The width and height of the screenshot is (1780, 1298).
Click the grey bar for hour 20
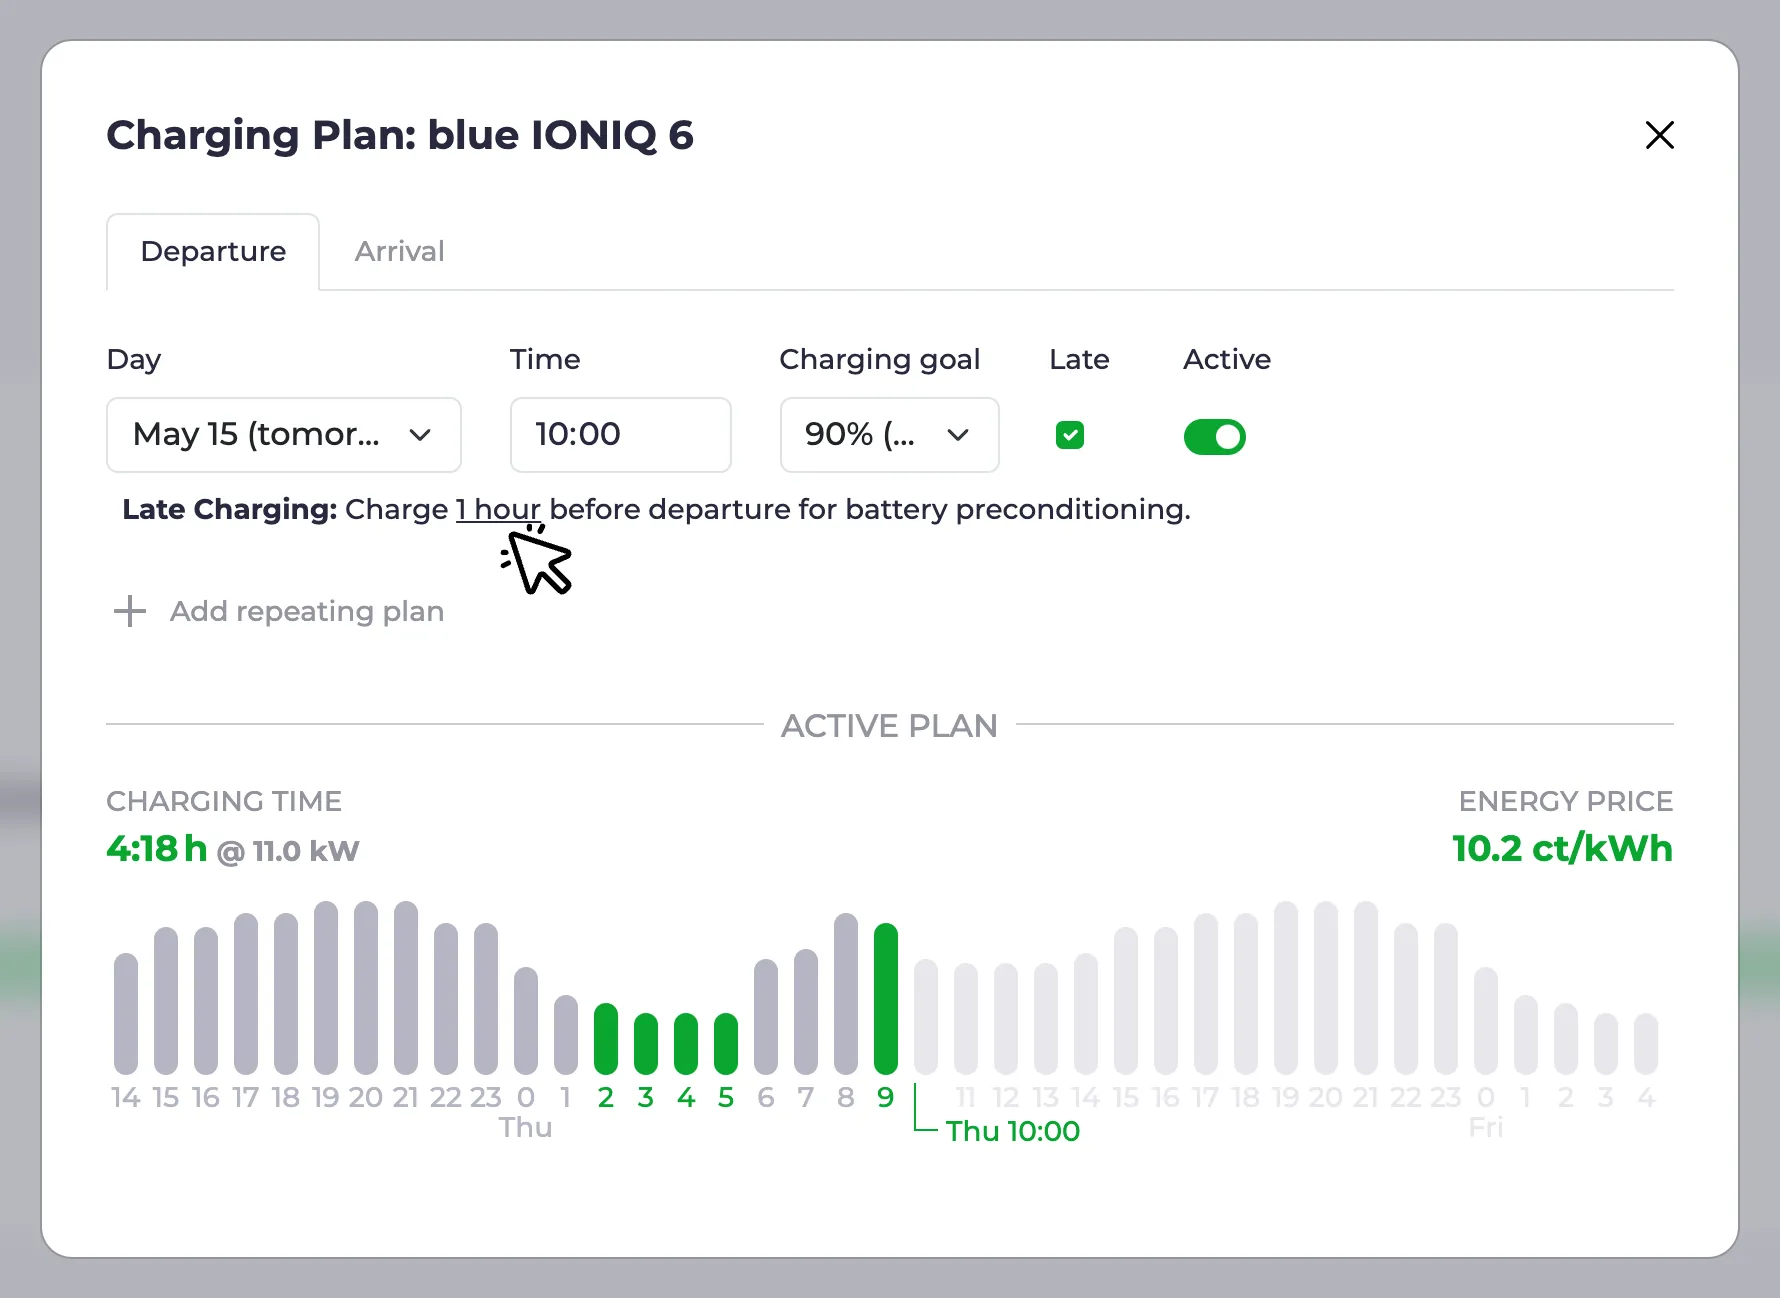tap(365, 987)
